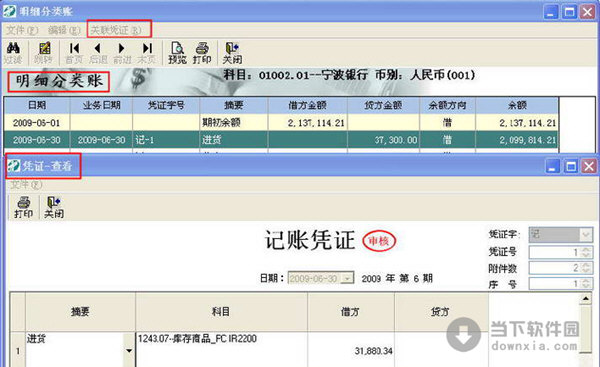Click the 借方 column header in voucher
Image resolution: width=600 pixels, height=367 pixels.
pyautogui.click(x=351, y=312)
